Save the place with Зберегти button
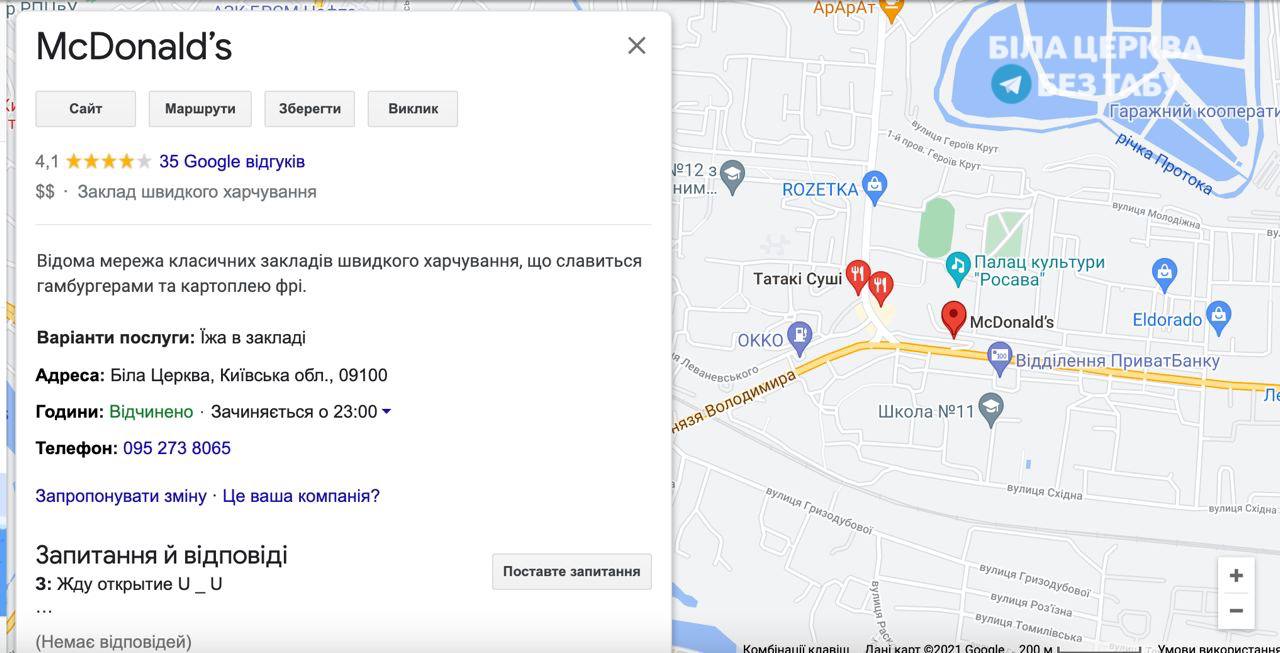 coord(310,109)
